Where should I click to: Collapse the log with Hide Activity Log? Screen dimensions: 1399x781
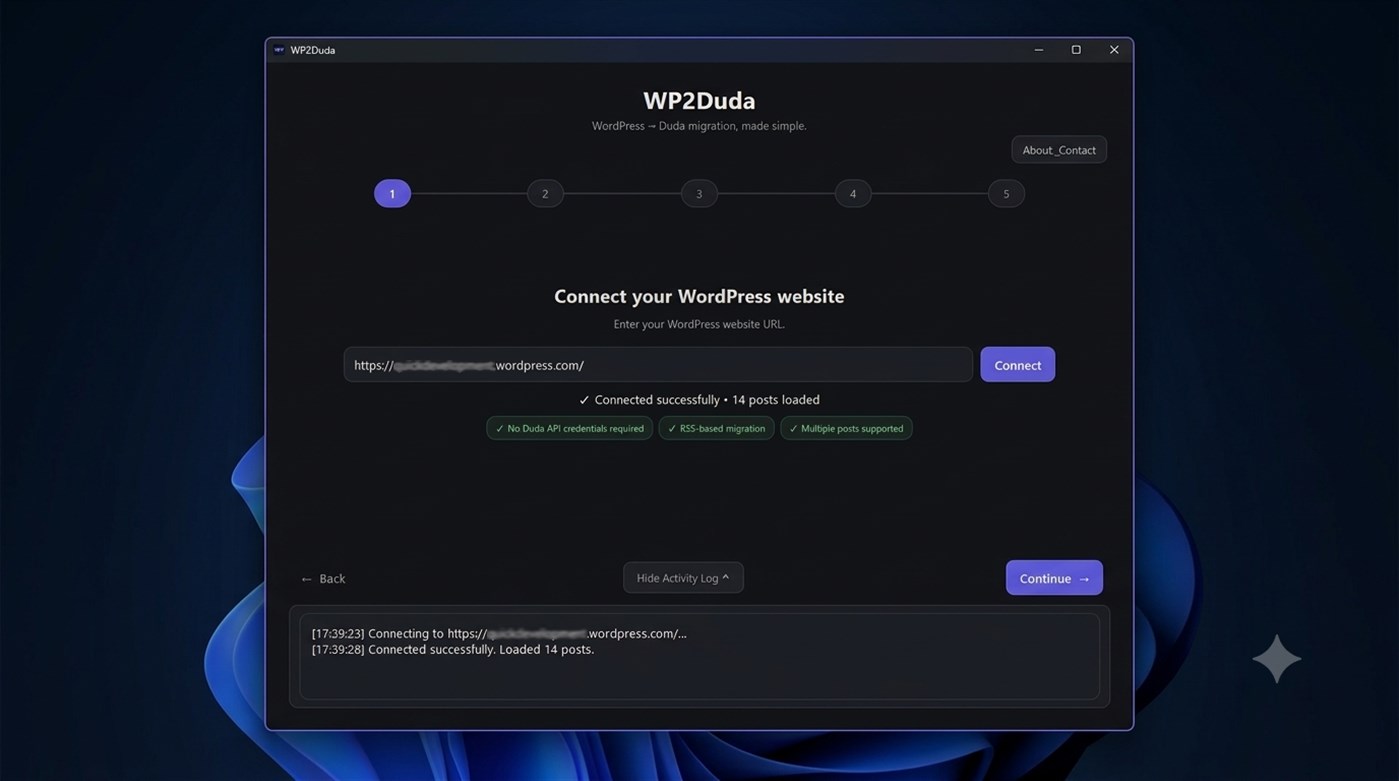(x=683, y=578)
